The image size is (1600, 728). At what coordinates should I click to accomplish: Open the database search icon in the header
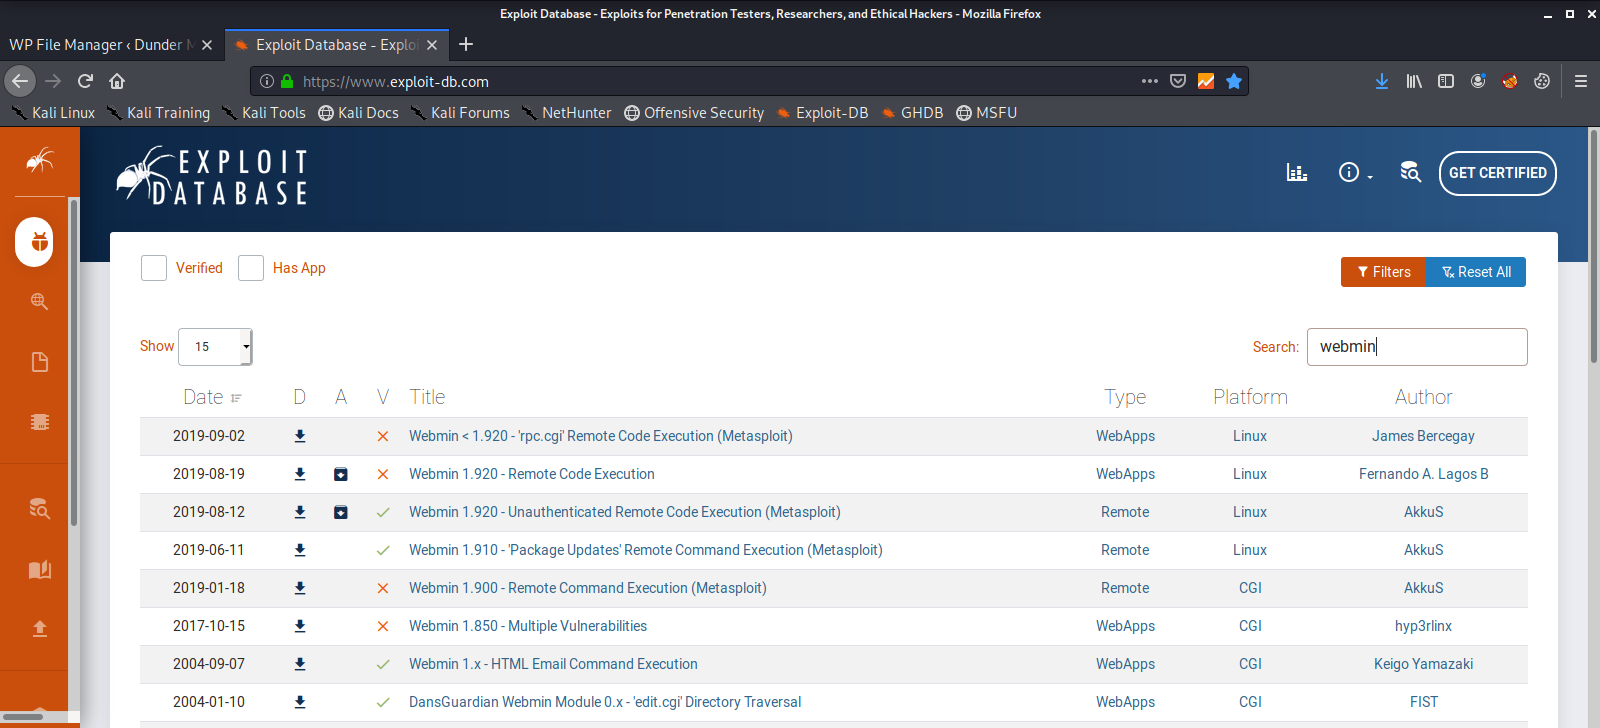click(x=1410, y=173)
